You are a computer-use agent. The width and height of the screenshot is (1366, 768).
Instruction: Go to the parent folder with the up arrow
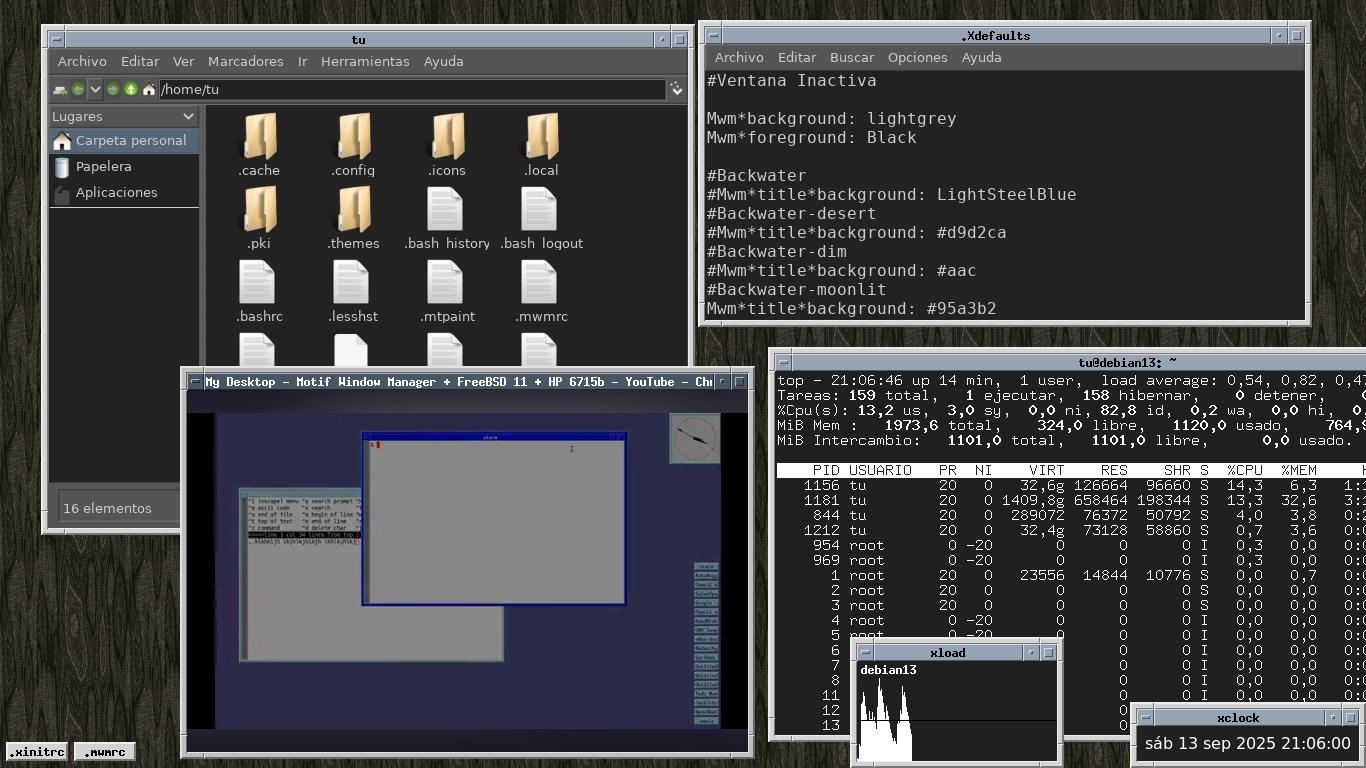[131, 89]
